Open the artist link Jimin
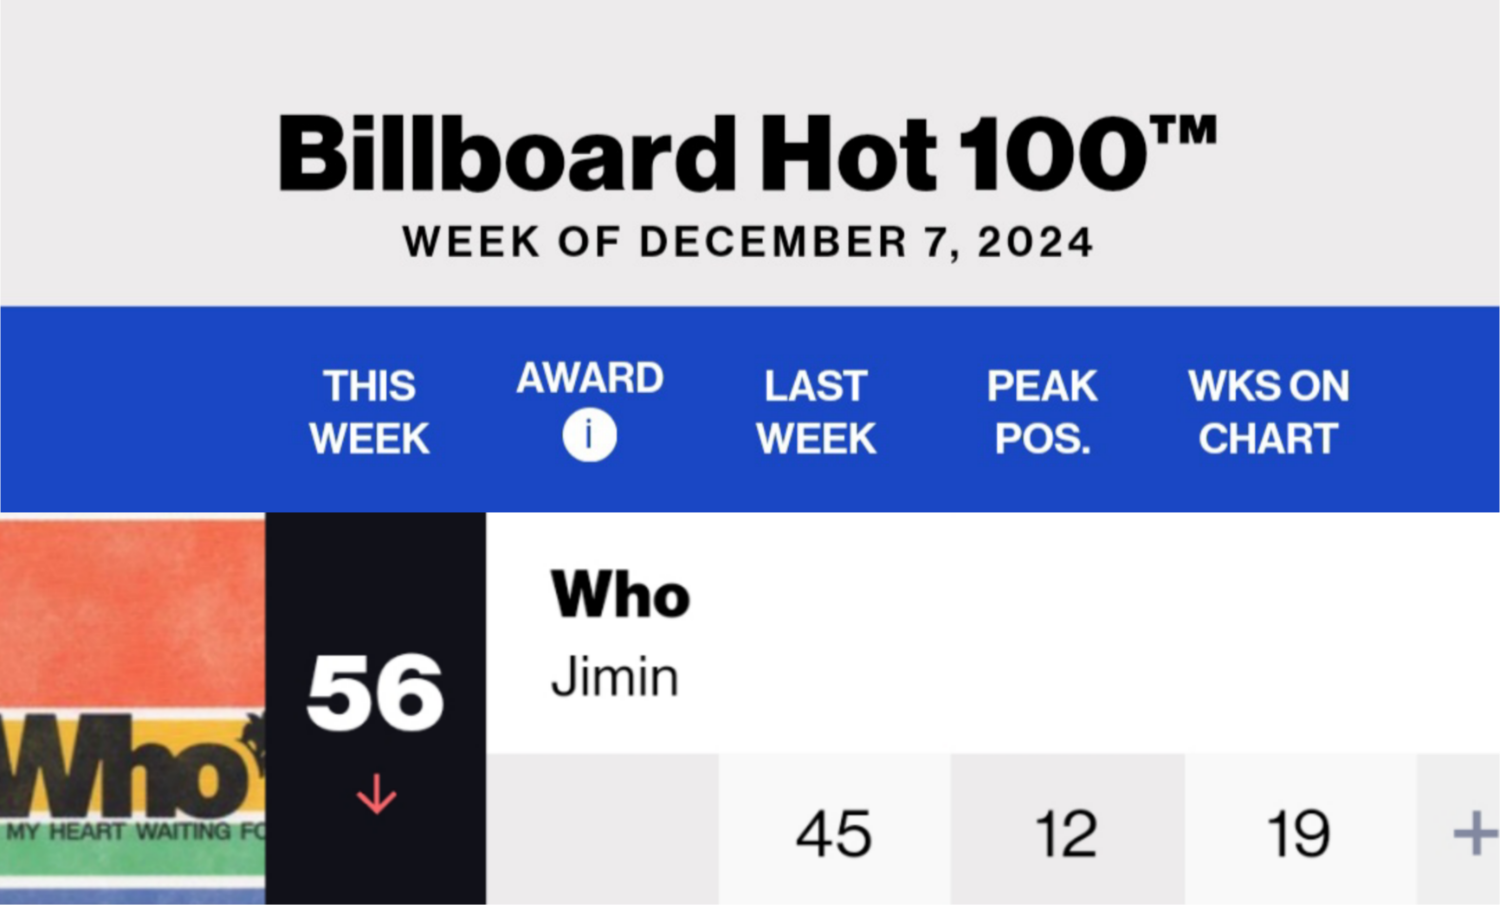The height and width of the screenshot is (907, 1500). click(615, 677)
